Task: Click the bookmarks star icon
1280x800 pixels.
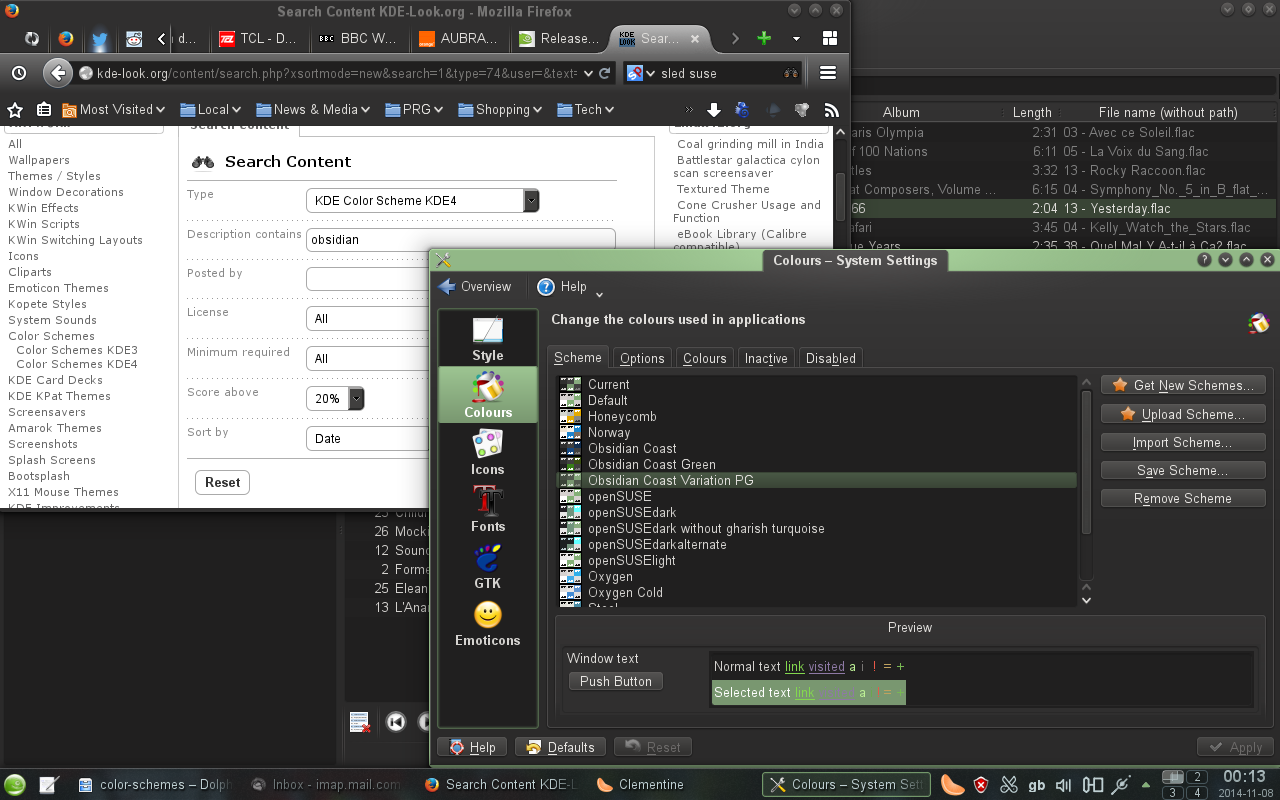Action: point(15,110)
